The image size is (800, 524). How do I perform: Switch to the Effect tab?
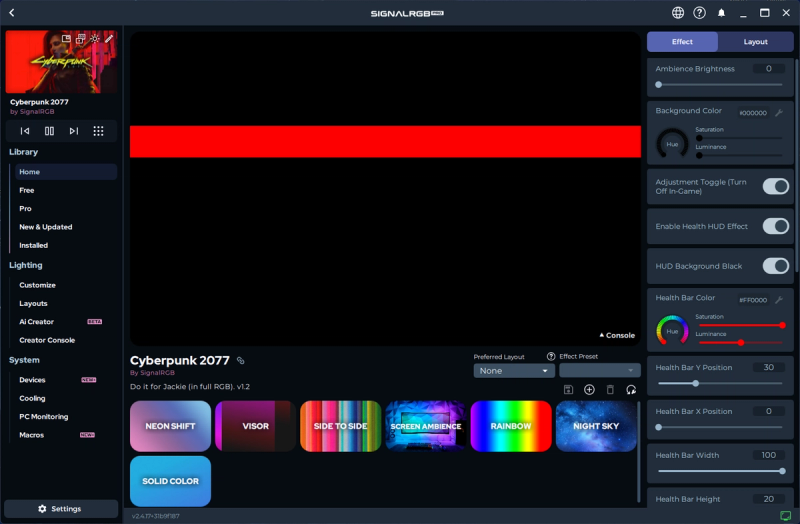pyautogui.click(x=682, y=42)
